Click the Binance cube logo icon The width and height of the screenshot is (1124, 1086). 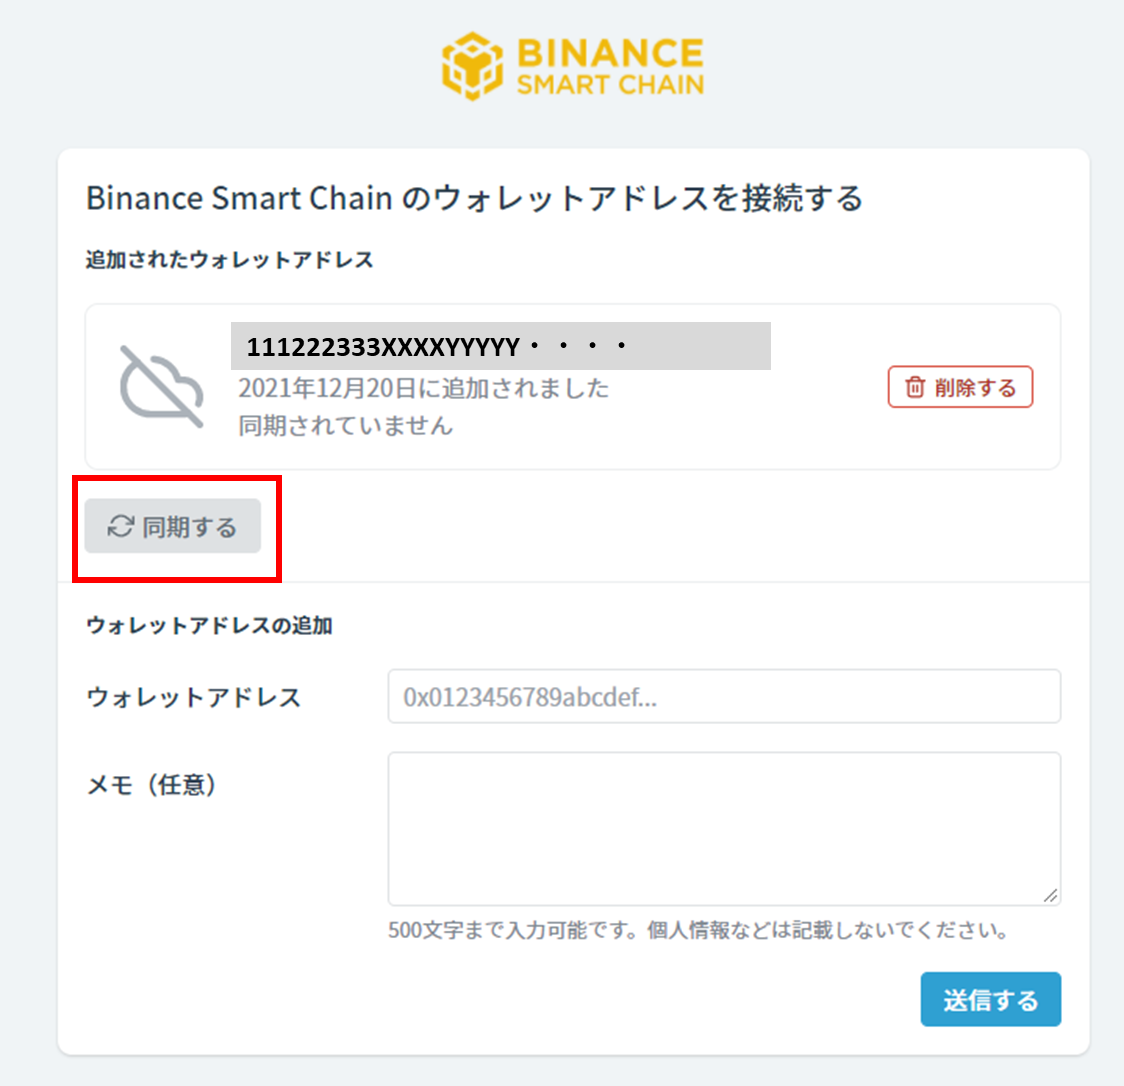click(472, 66)
